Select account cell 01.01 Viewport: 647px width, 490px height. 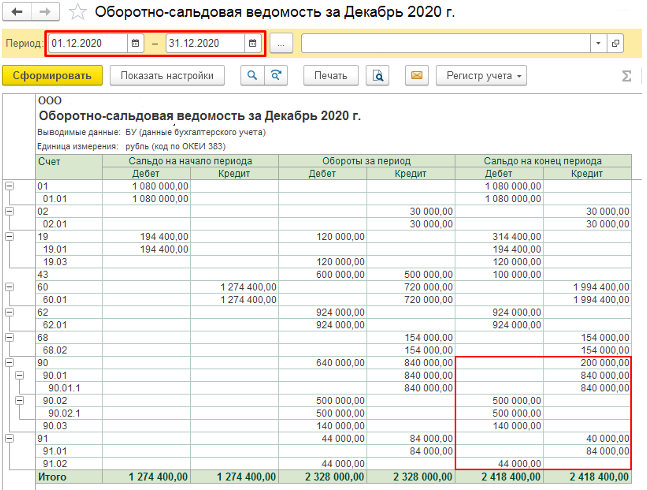pyautogui.click(x=69, y=199)
